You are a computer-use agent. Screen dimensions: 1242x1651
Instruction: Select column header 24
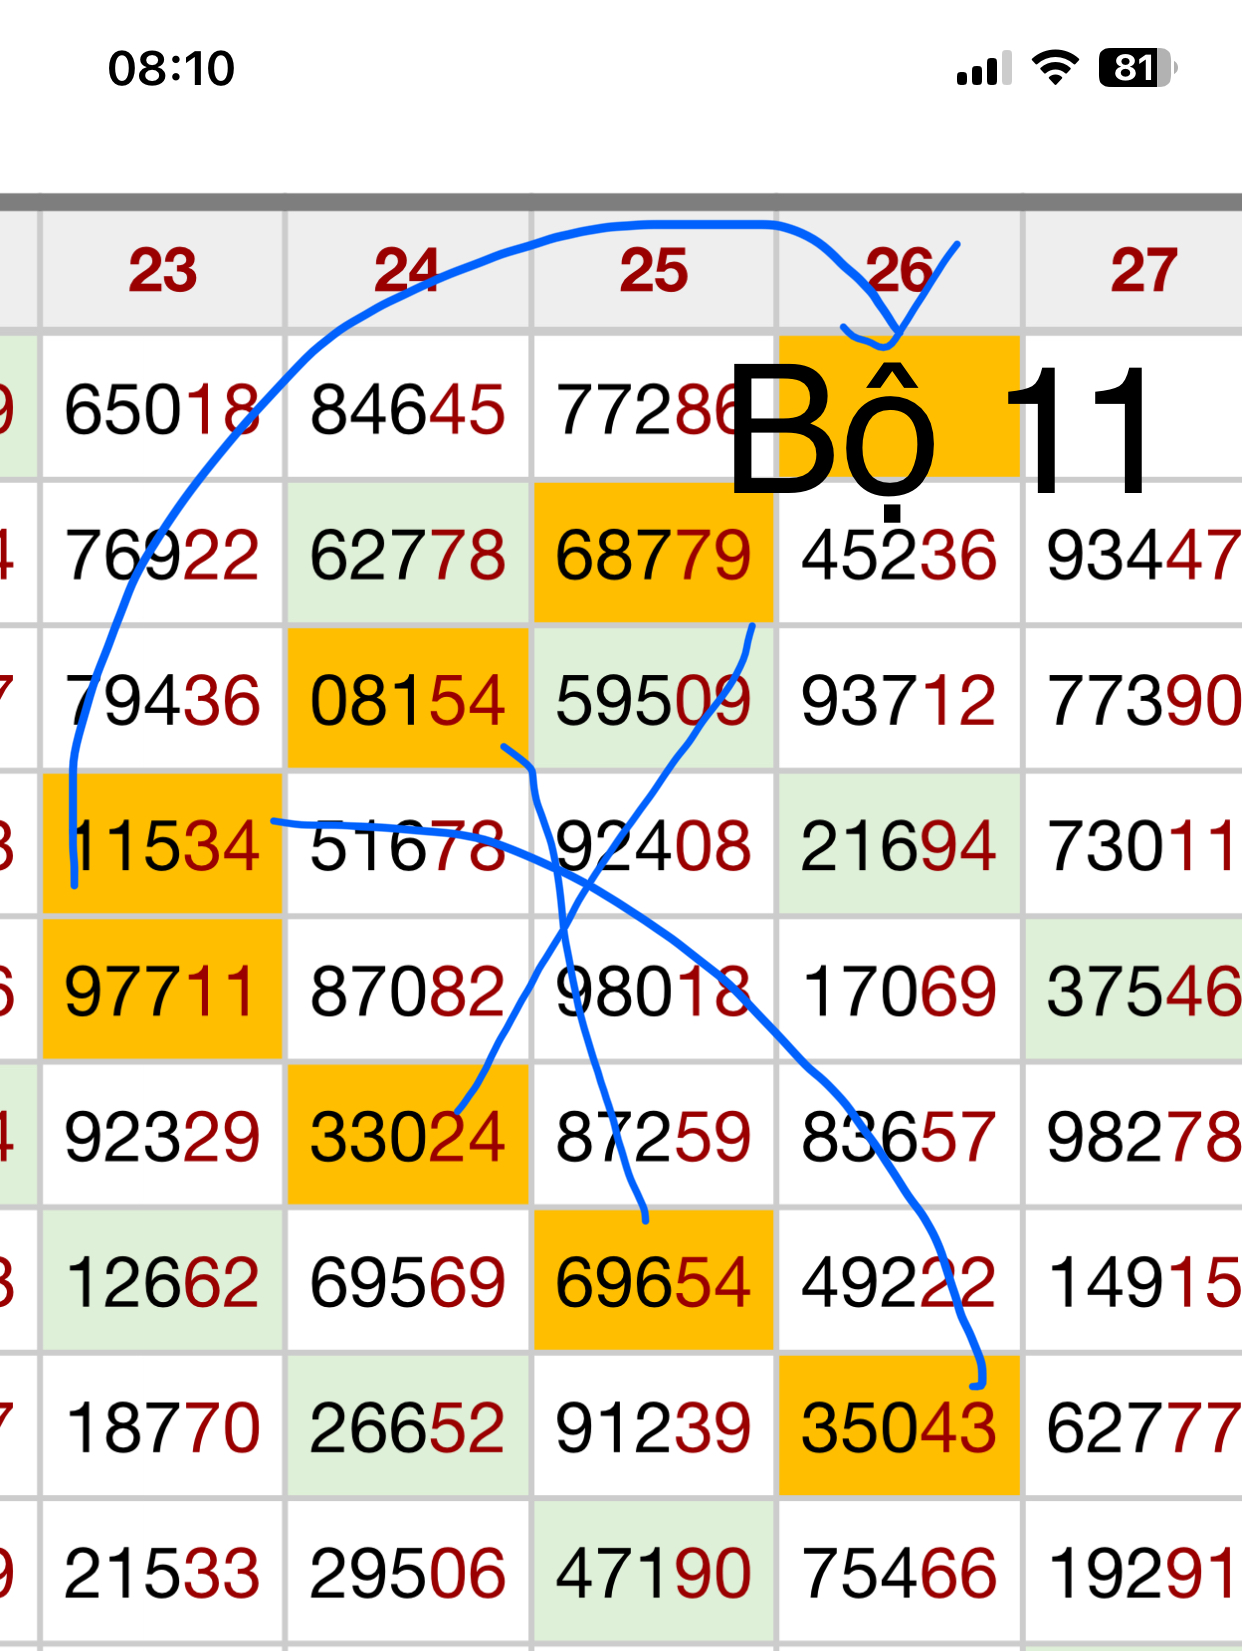[x=407, y=270]
